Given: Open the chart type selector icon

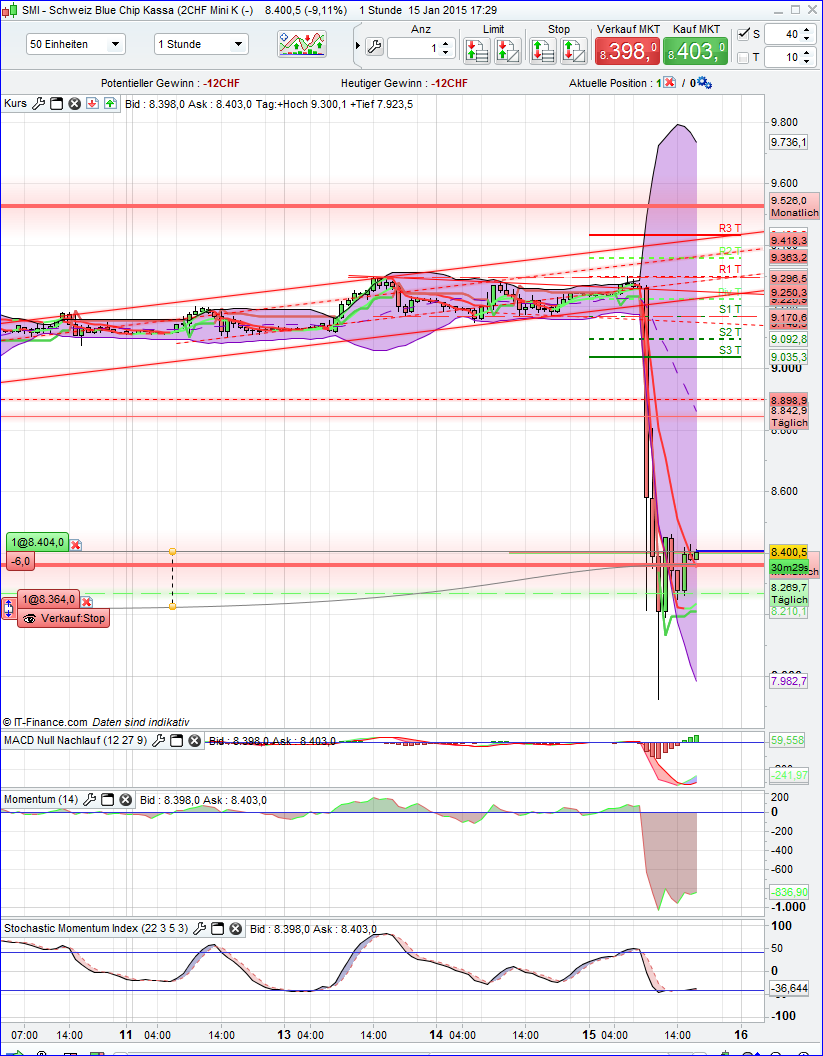Looking at the screenshot, I should point(303,45).
